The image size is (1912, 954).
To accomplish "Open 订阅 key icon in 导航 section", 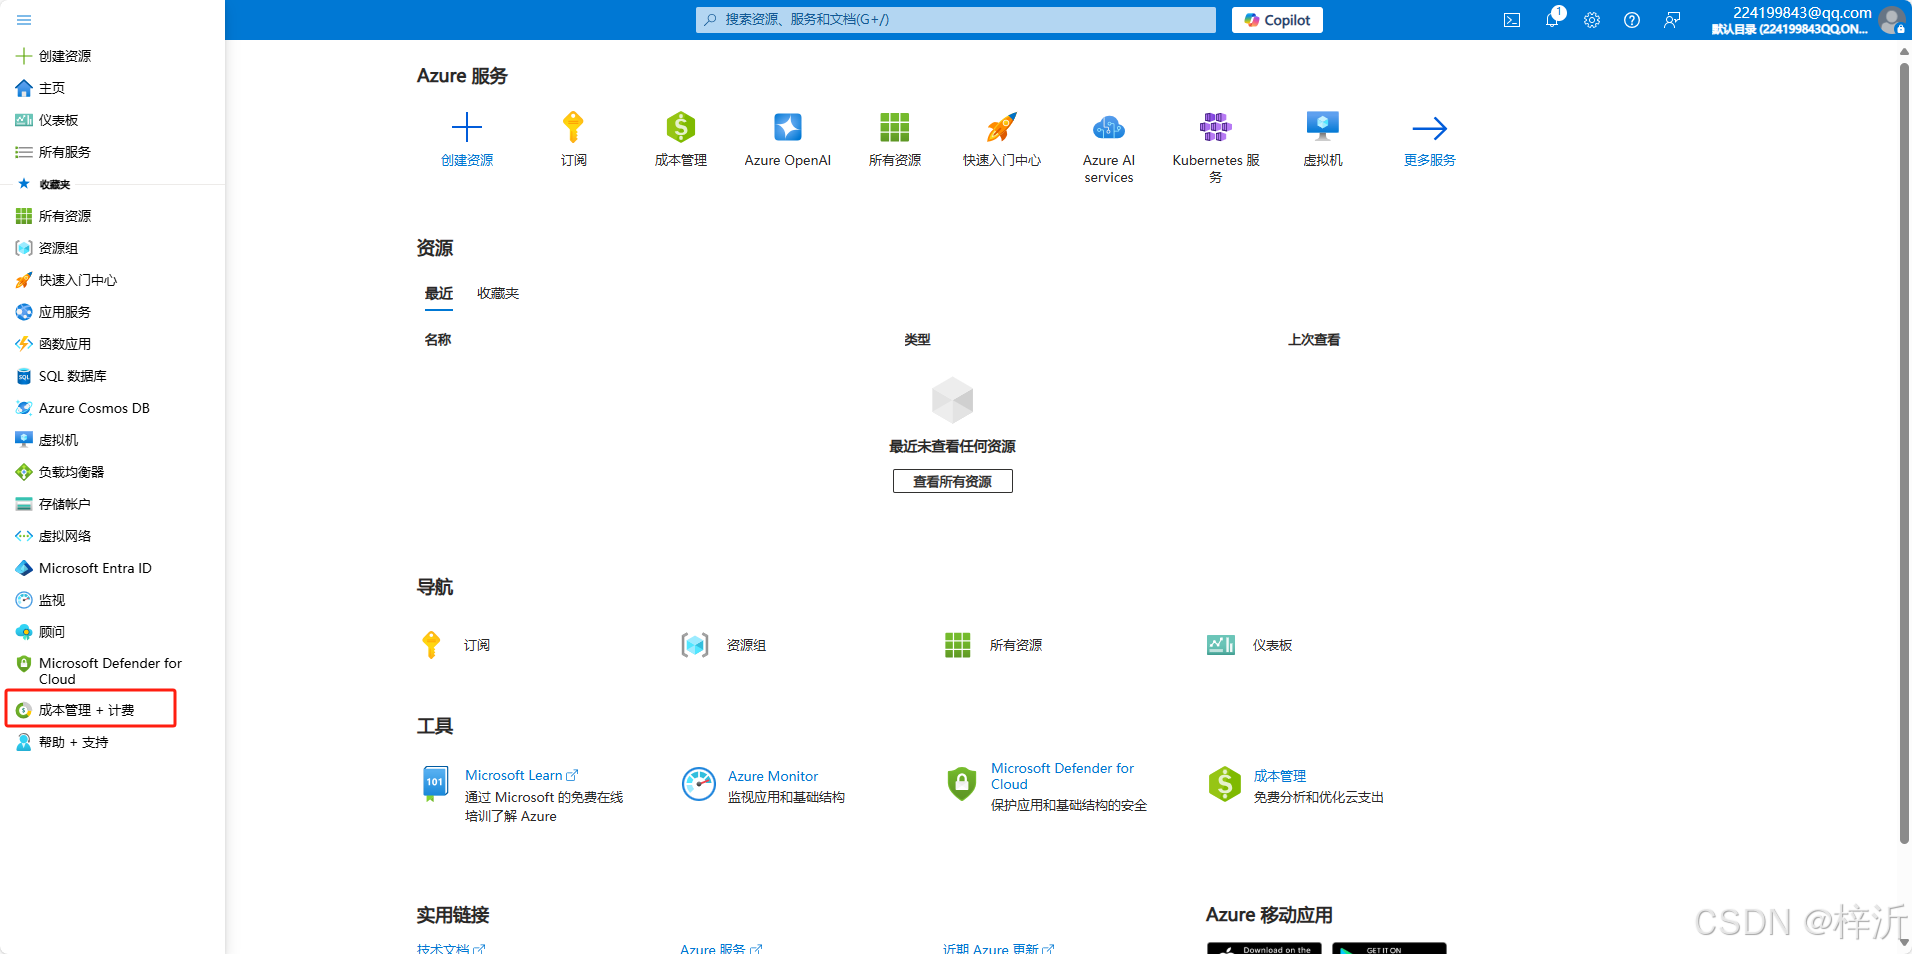I will pos(431,645).
